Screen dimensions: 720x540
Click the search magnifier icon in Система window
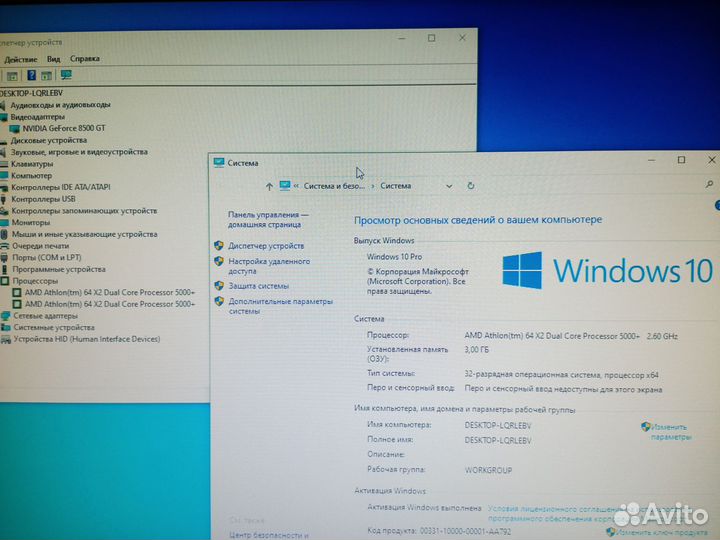(x=709, y=184)
